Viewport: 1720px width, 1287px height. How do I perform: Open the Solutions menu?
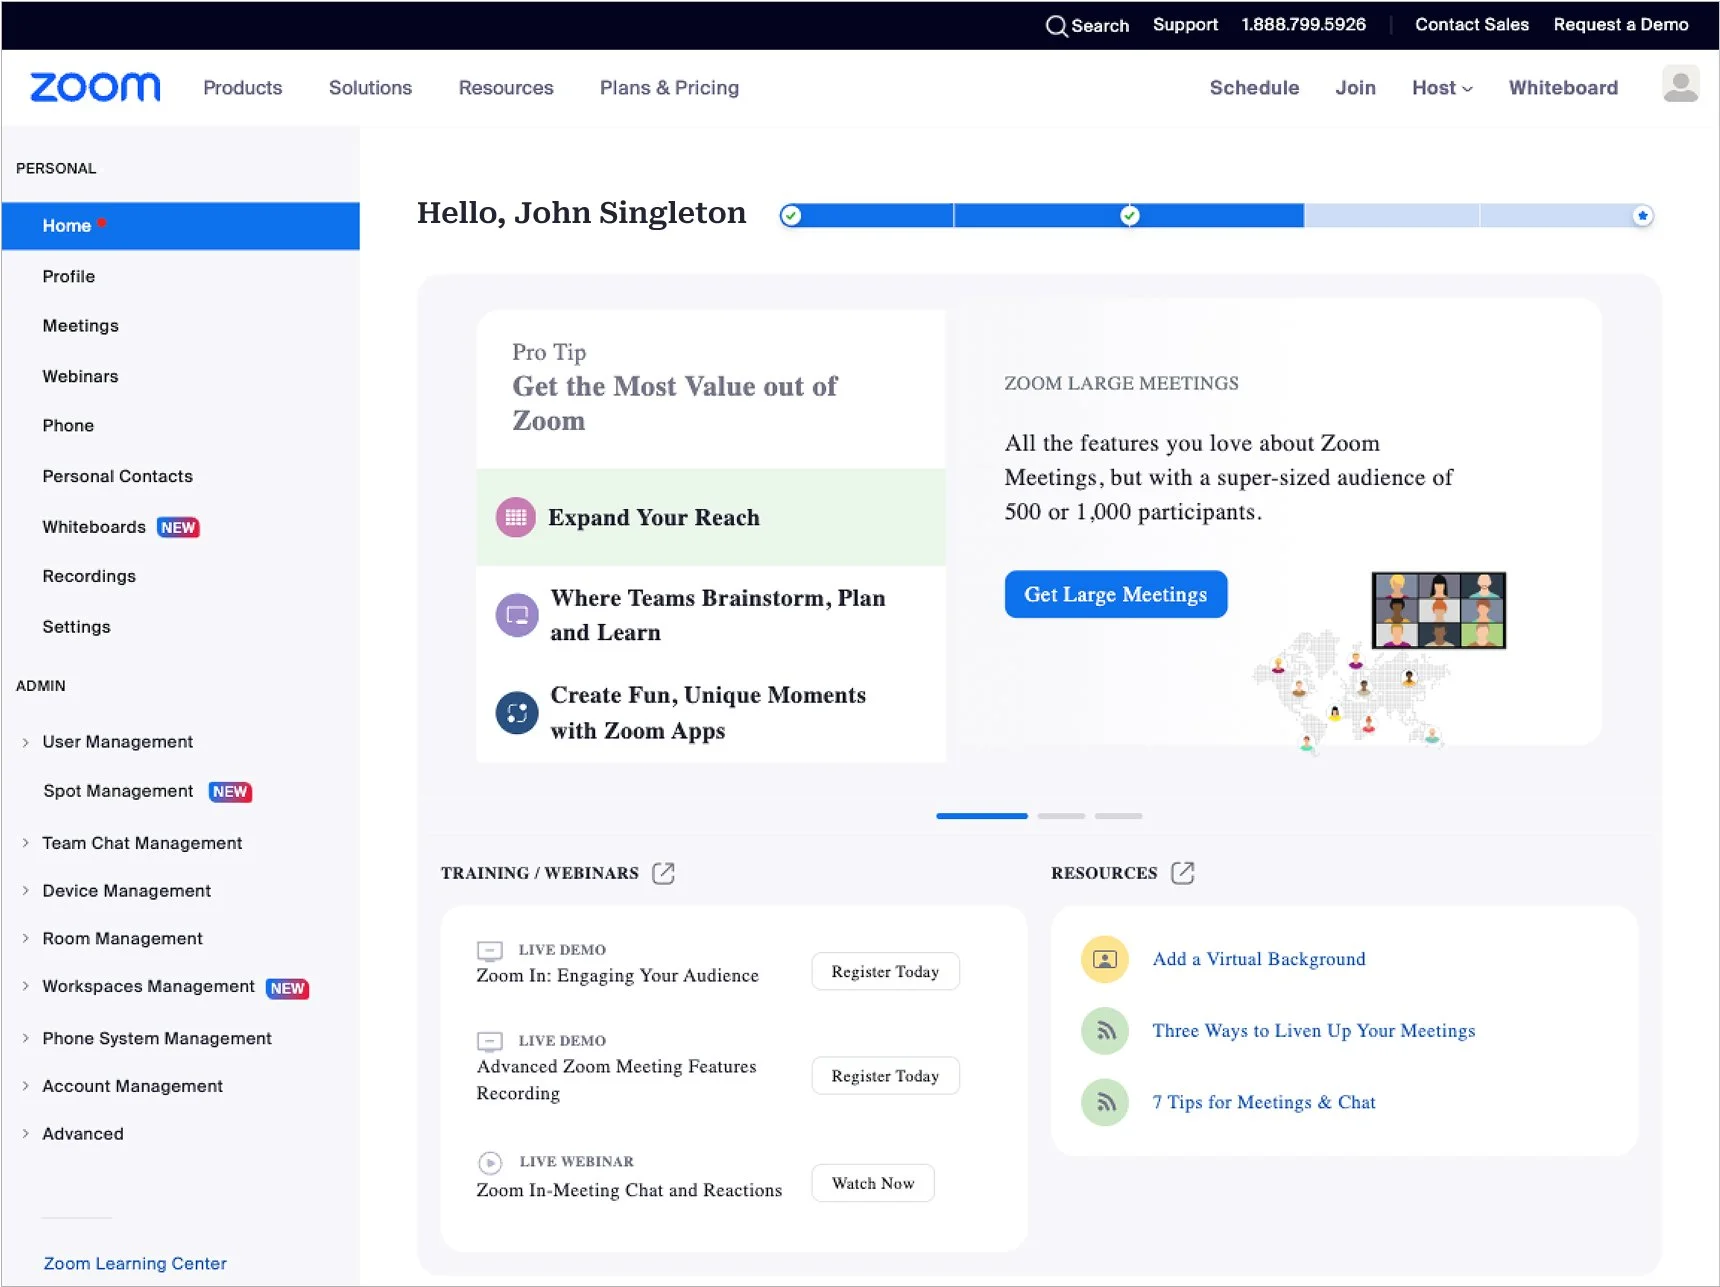click(x=370, y=88)
